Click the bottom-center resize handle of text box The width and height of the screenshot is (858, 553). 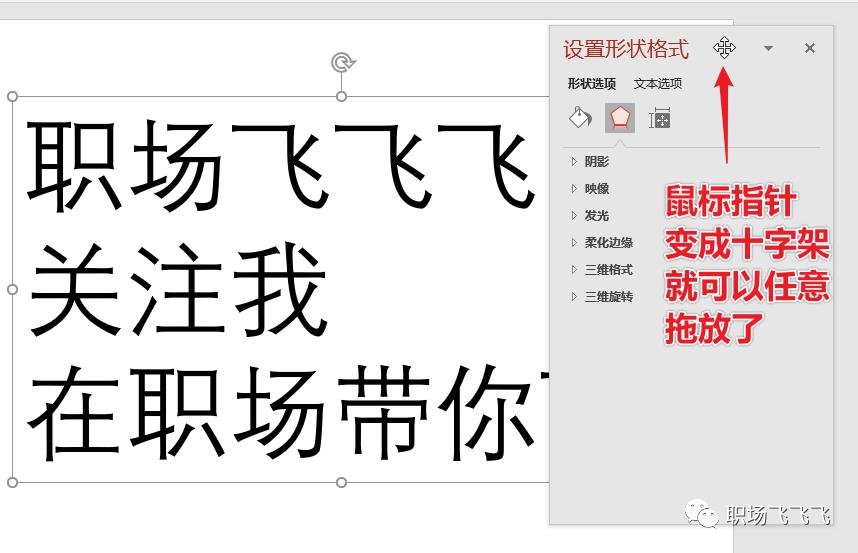pyautogui.click(x=342, y=482)
